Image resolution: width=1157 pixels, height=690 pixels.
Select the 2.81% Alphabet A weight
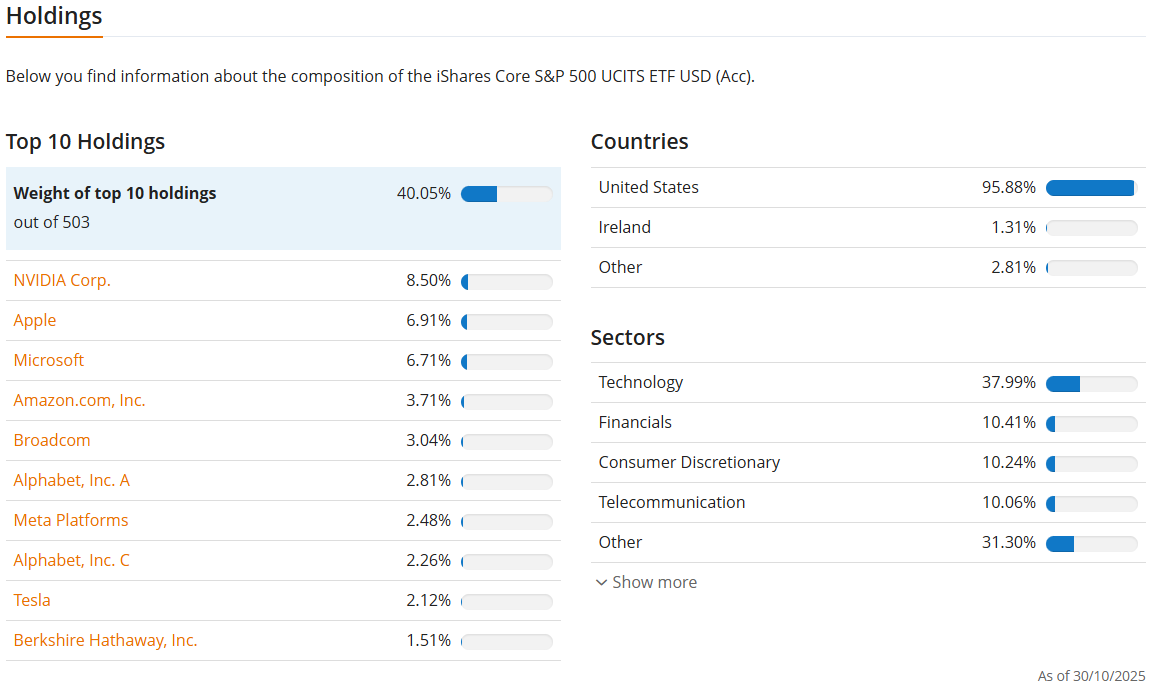point(428,480)
